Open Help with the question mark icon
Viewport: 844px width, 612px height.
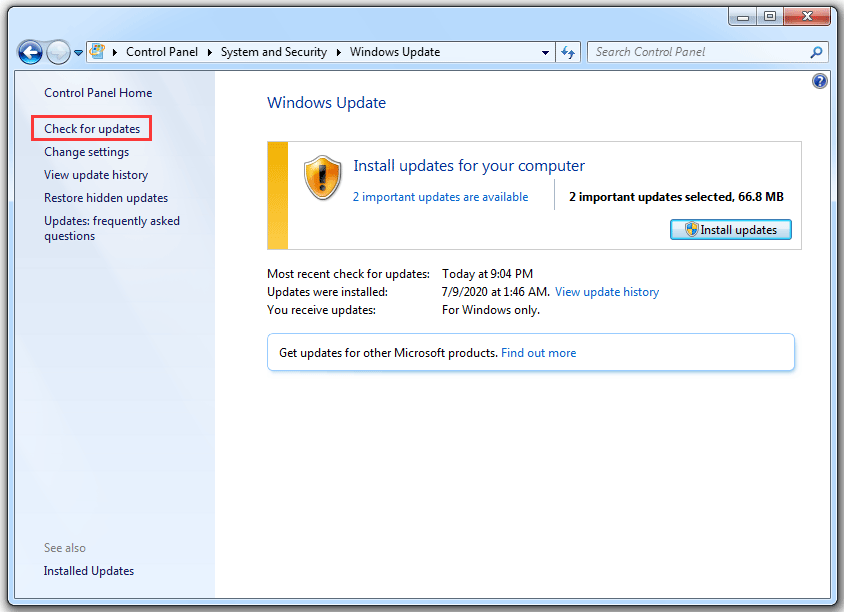[x=820, y=81]
